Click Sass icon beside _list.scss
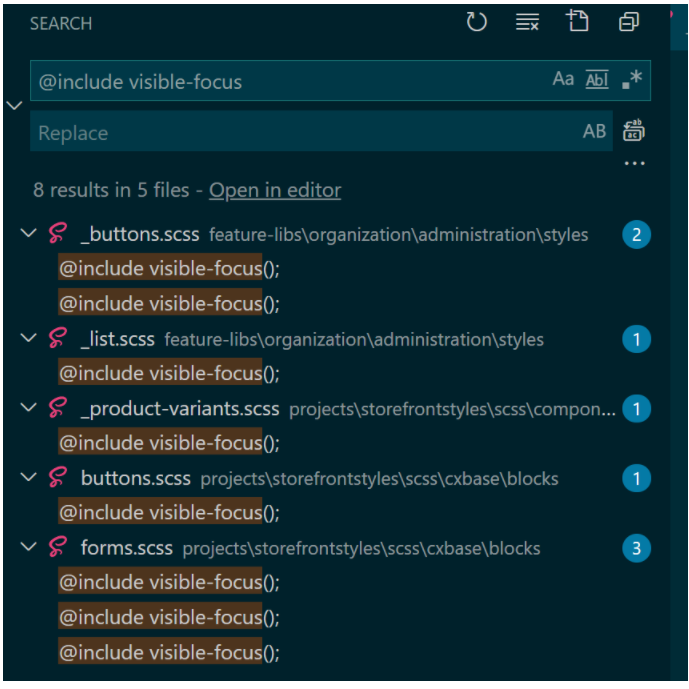 [58, 338]
